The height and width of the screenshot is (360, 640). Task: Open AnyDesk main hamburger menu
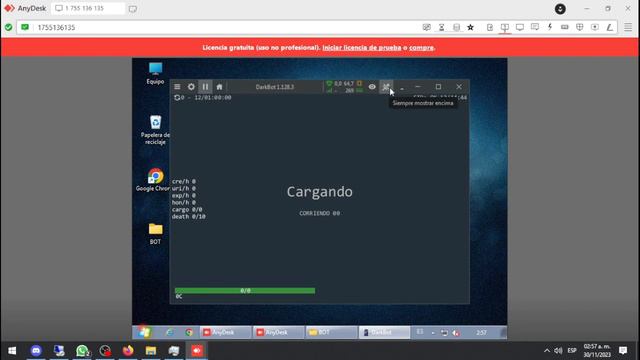point(628,27)
